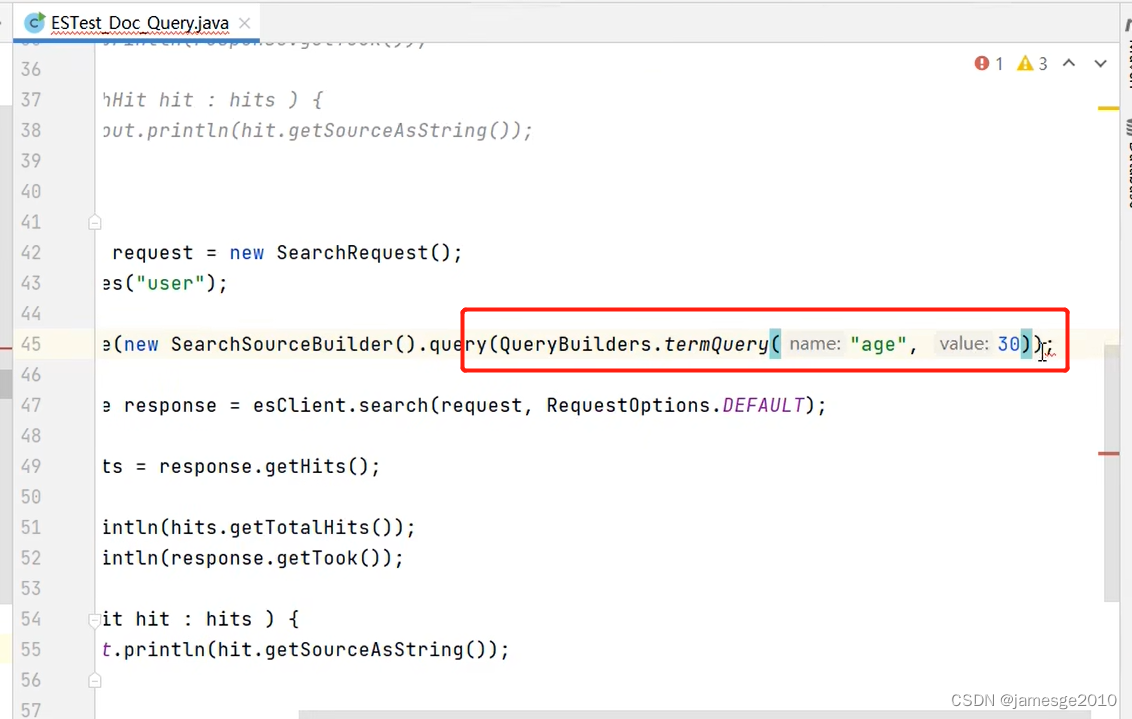Click on QueryBuilders class reference
This screenshot has width=1132, height=719.
pos(575,344)
